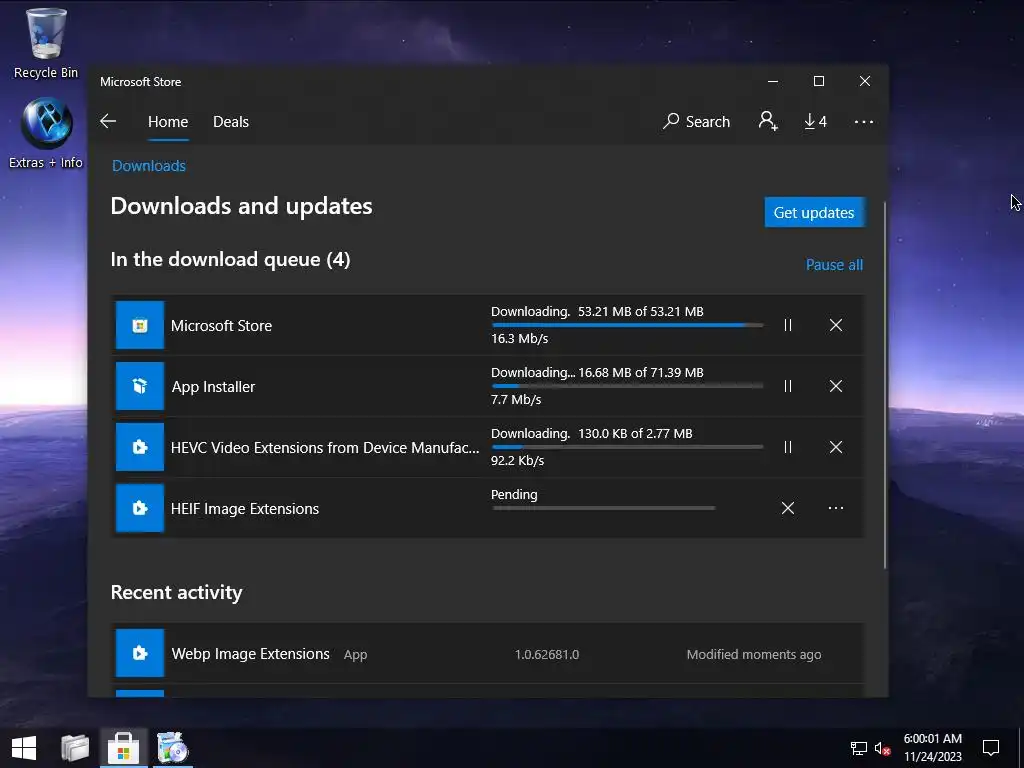
Task: Open the Extras + Info desktop icon
Action: tap(46, 134)
